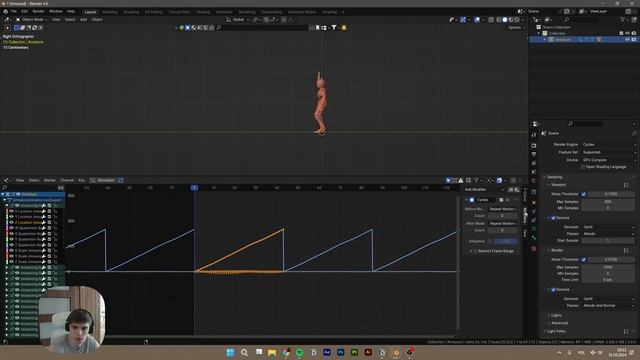Click the current frame marker on the timeline
Screen dimensions: 640x360
pyautogui.click(x=194, y=188)
